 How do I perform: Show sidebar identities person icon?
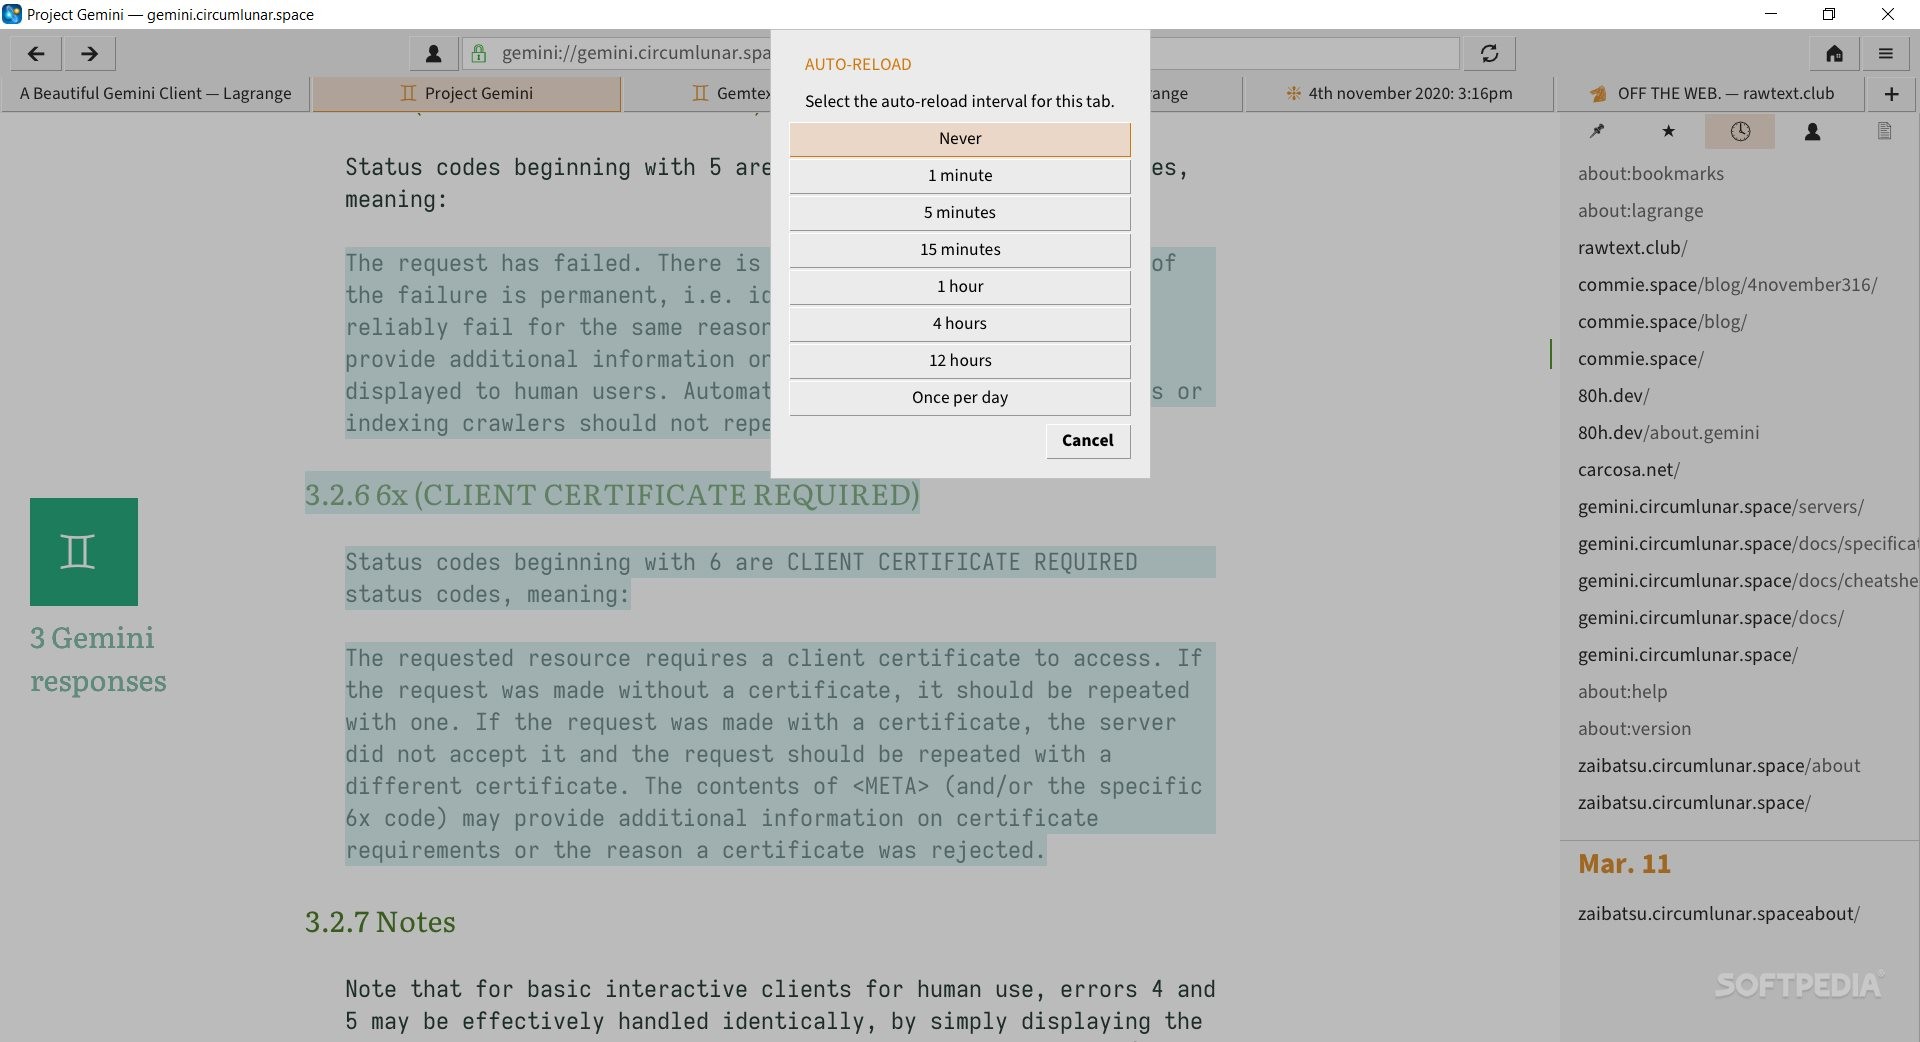pyautogui.click(x=1812, y=131)
